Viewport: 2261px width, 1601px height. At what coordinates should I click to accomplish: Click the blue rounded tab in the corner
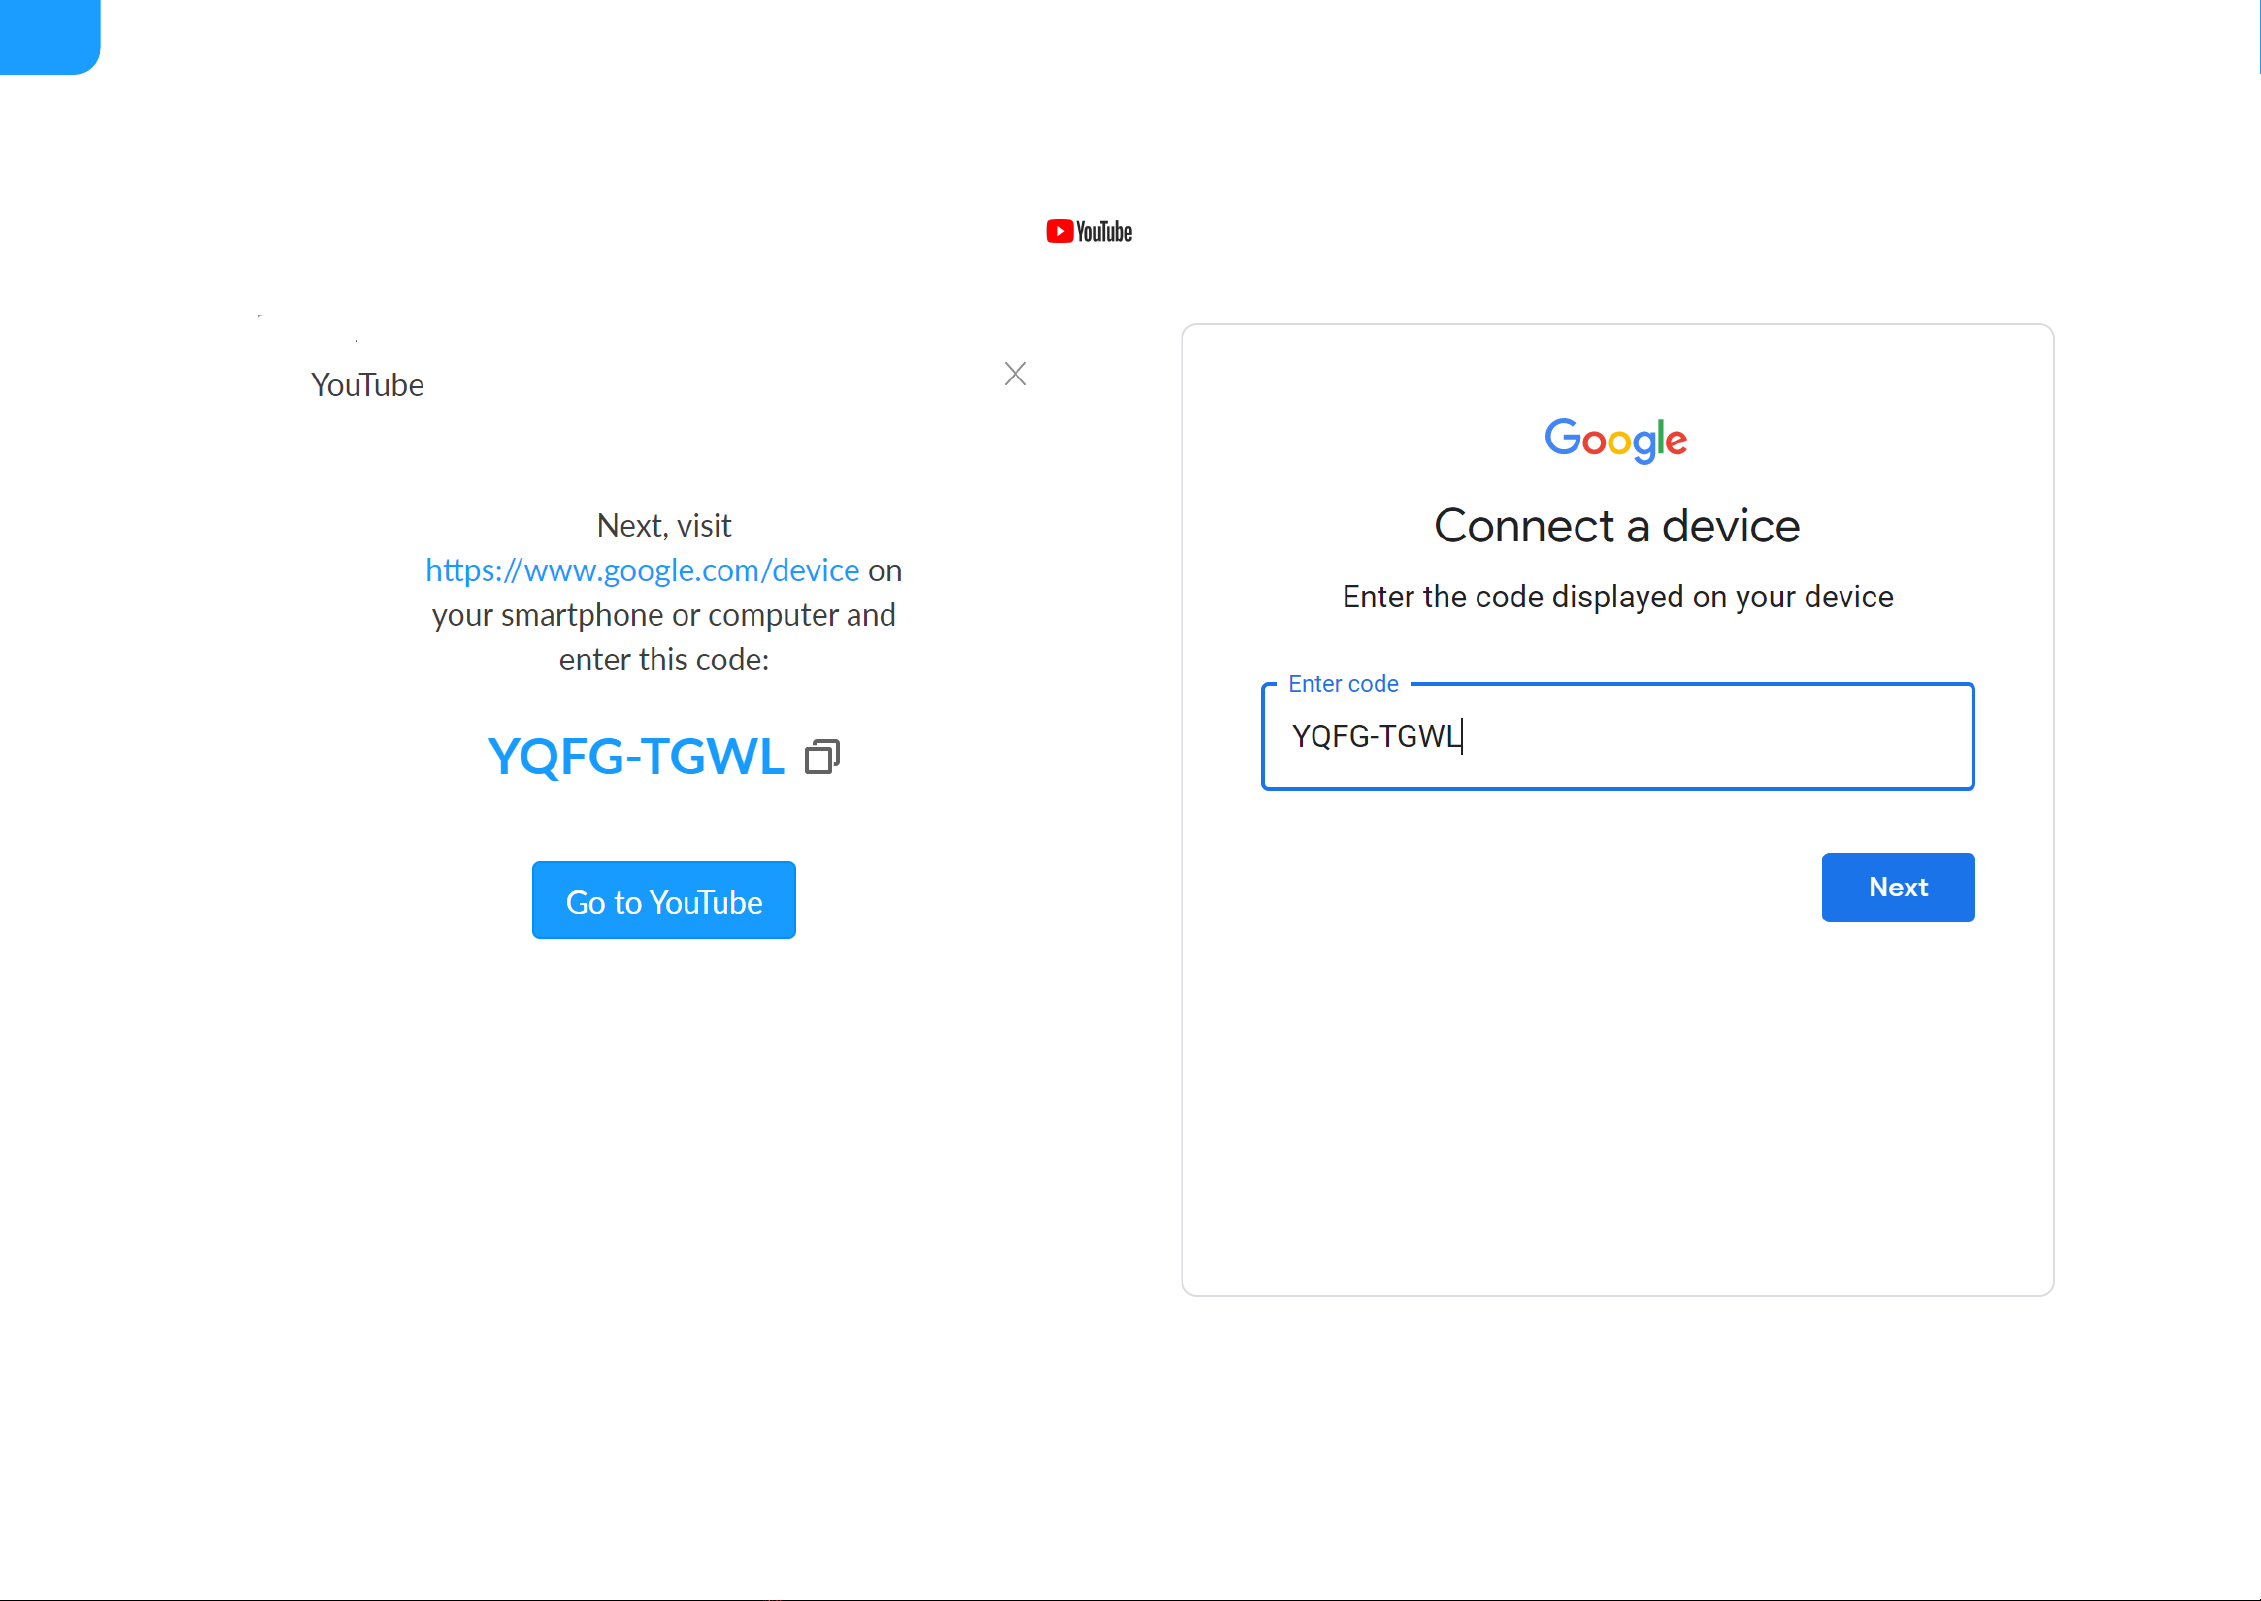pos(49,36)
